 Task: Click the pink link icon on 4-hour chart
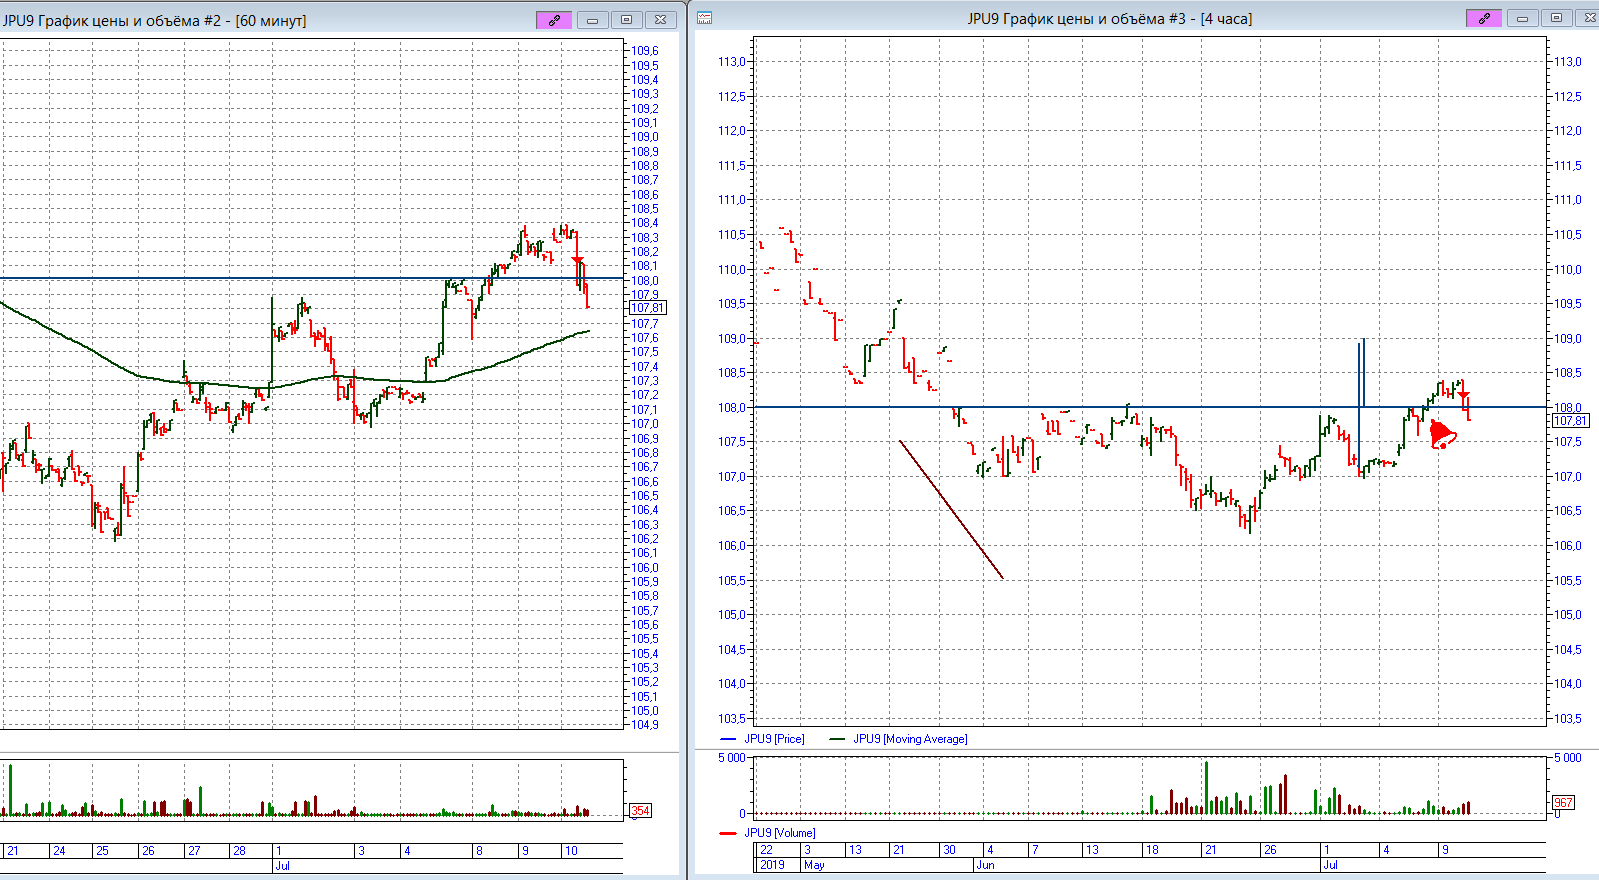click(1483, 18)
